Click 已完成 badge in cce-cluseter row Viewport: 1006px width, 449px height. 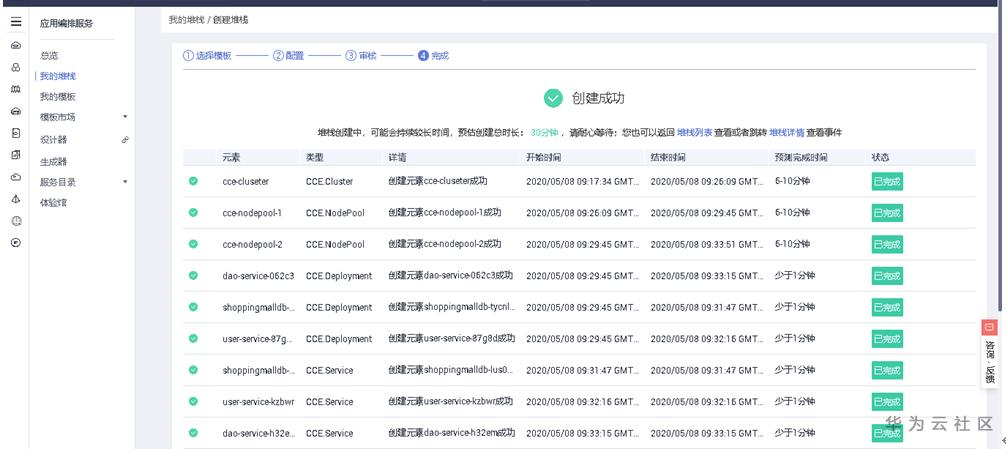pyautogui.click(x=887, y=182)
